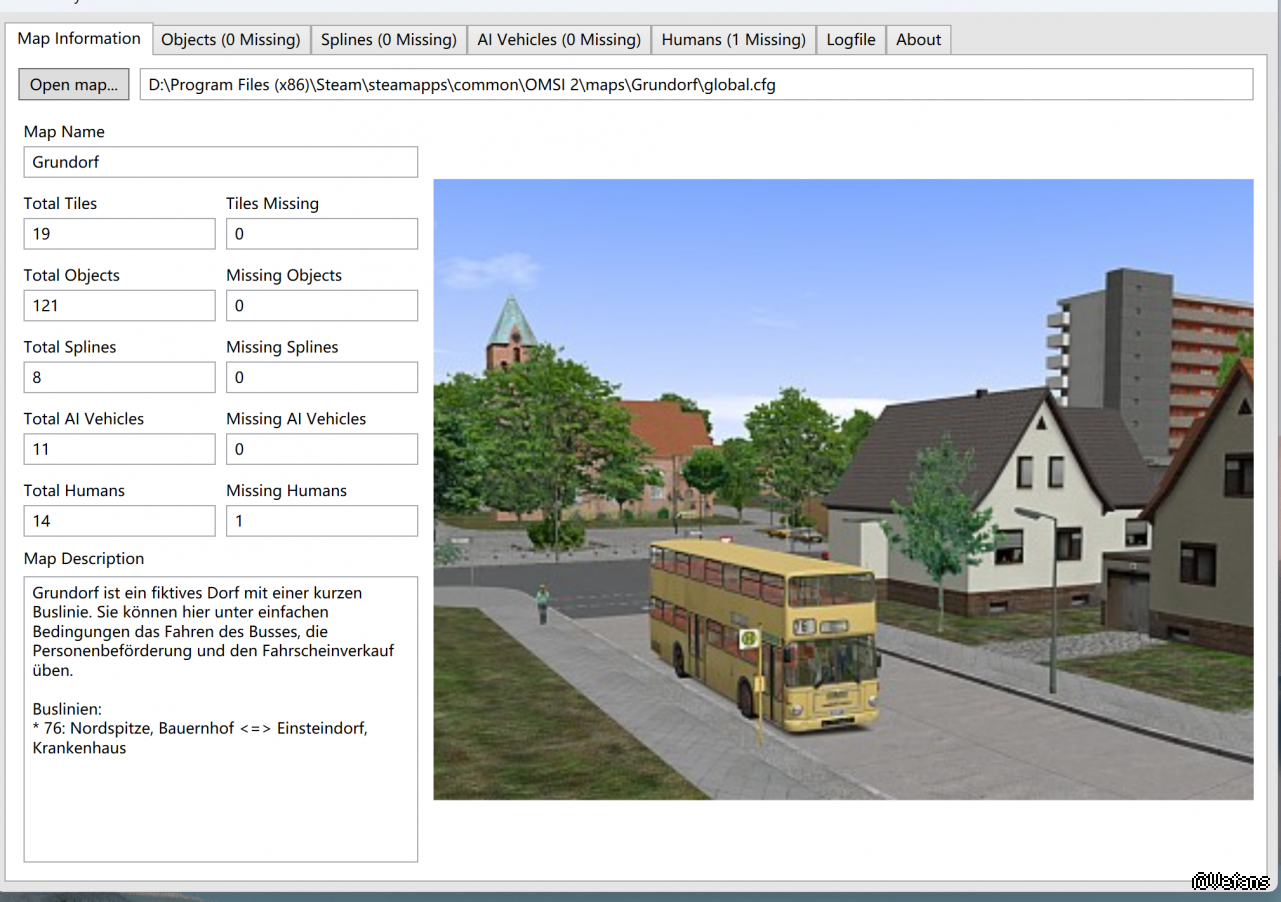
Task: Click the Total Splines field showing 8
Action: [x=119, y=378]
